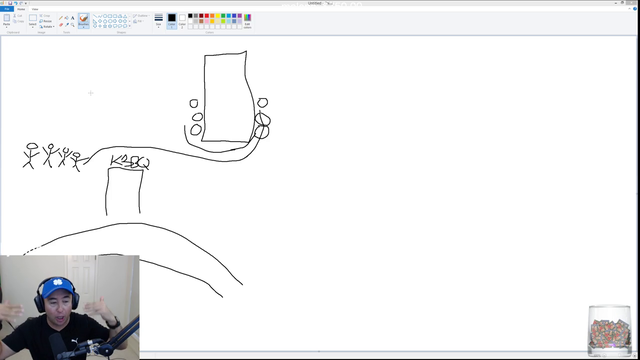Image resolution: width=640 pixels, height=360 pixels.
Task: Choose the Right triangle shape
Action: [95, 21]
